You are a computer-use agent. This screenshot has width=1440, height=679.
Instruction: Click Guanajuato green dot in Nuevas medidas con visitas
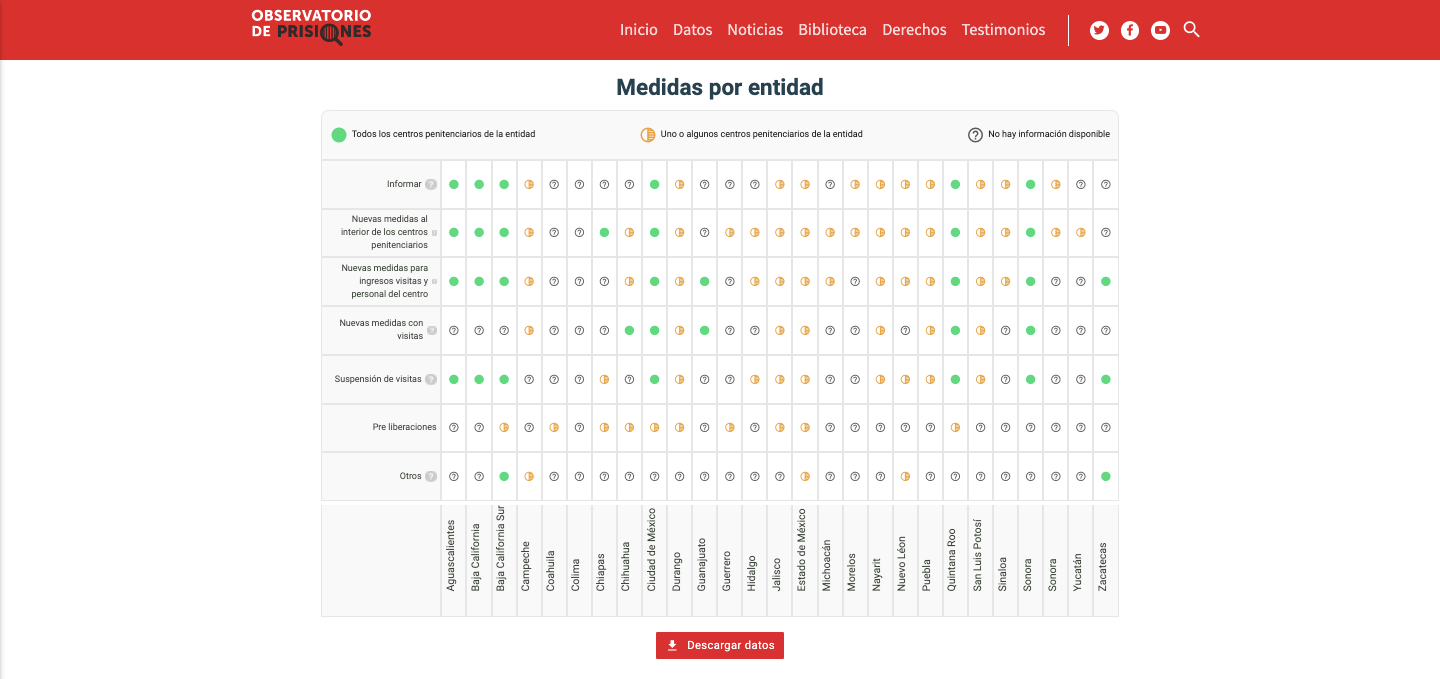pyautogui.click(x=704, y=330)
